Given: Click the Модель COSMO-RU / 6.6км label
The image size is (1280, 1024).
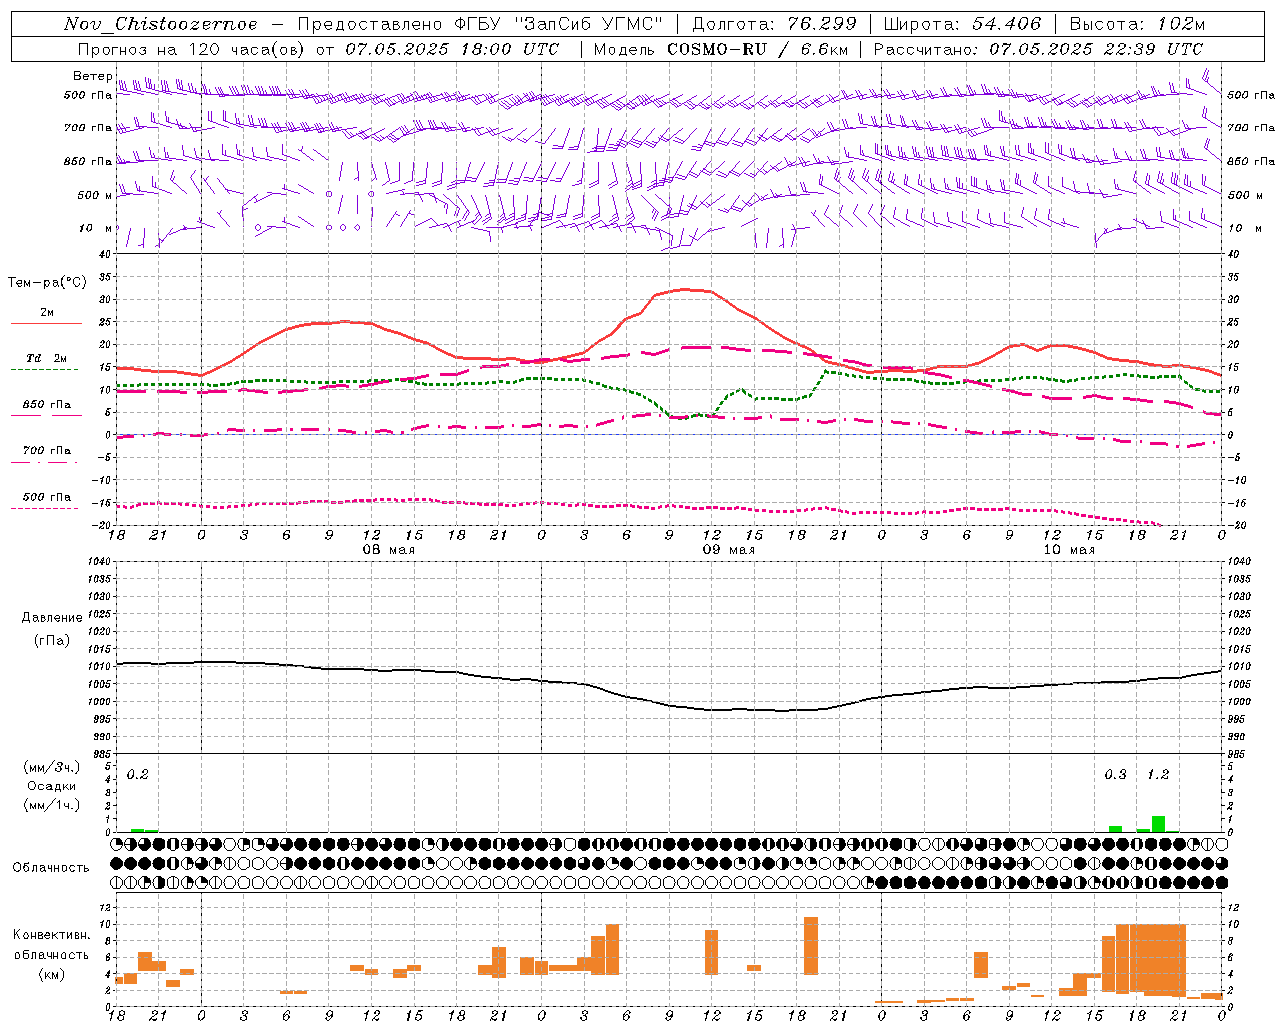Looking at the screenshot, I should point(720,49).
